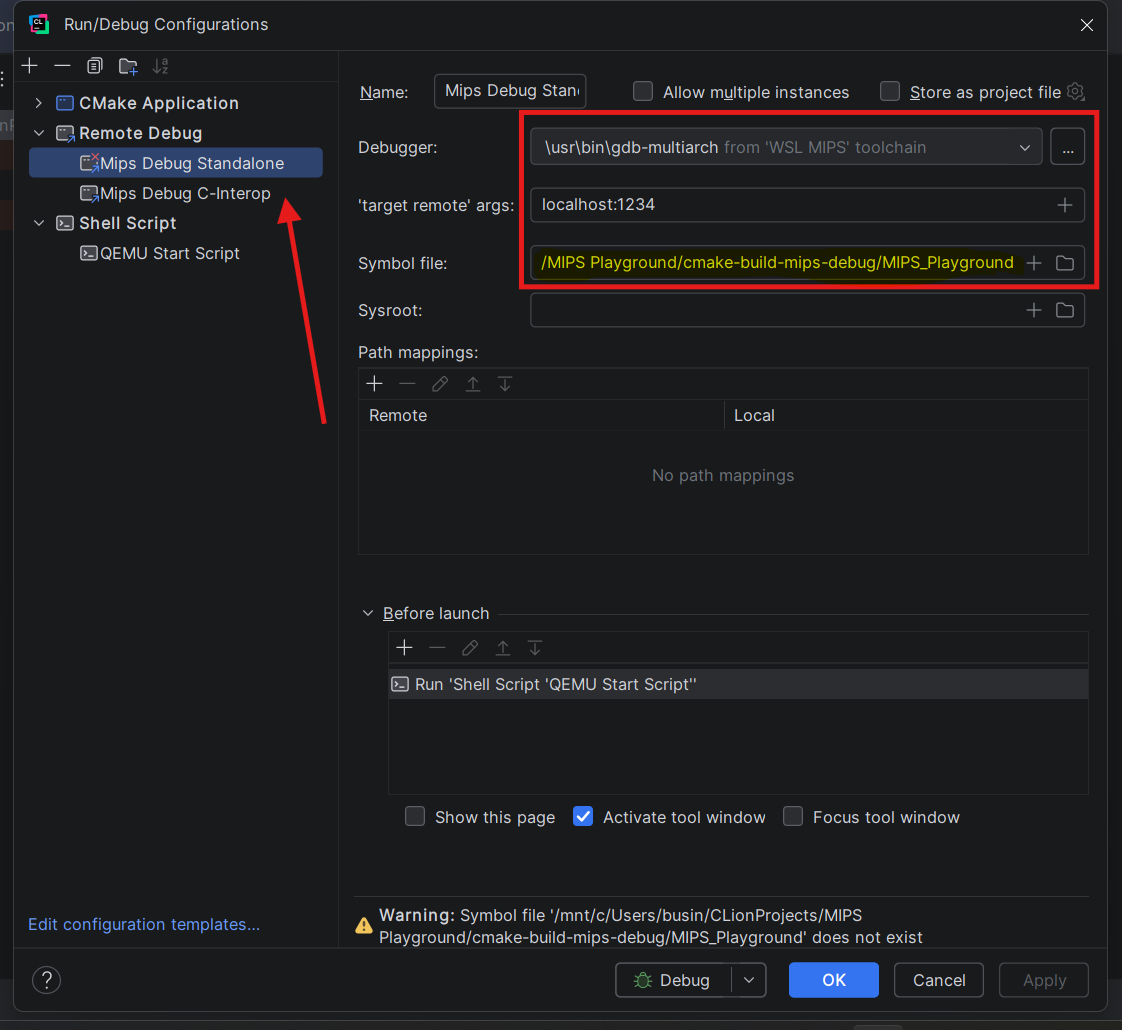Click Local column header in path mappings
Image resolution: width=1122 pixels, height=1030 pixels.
click(907, 415)
